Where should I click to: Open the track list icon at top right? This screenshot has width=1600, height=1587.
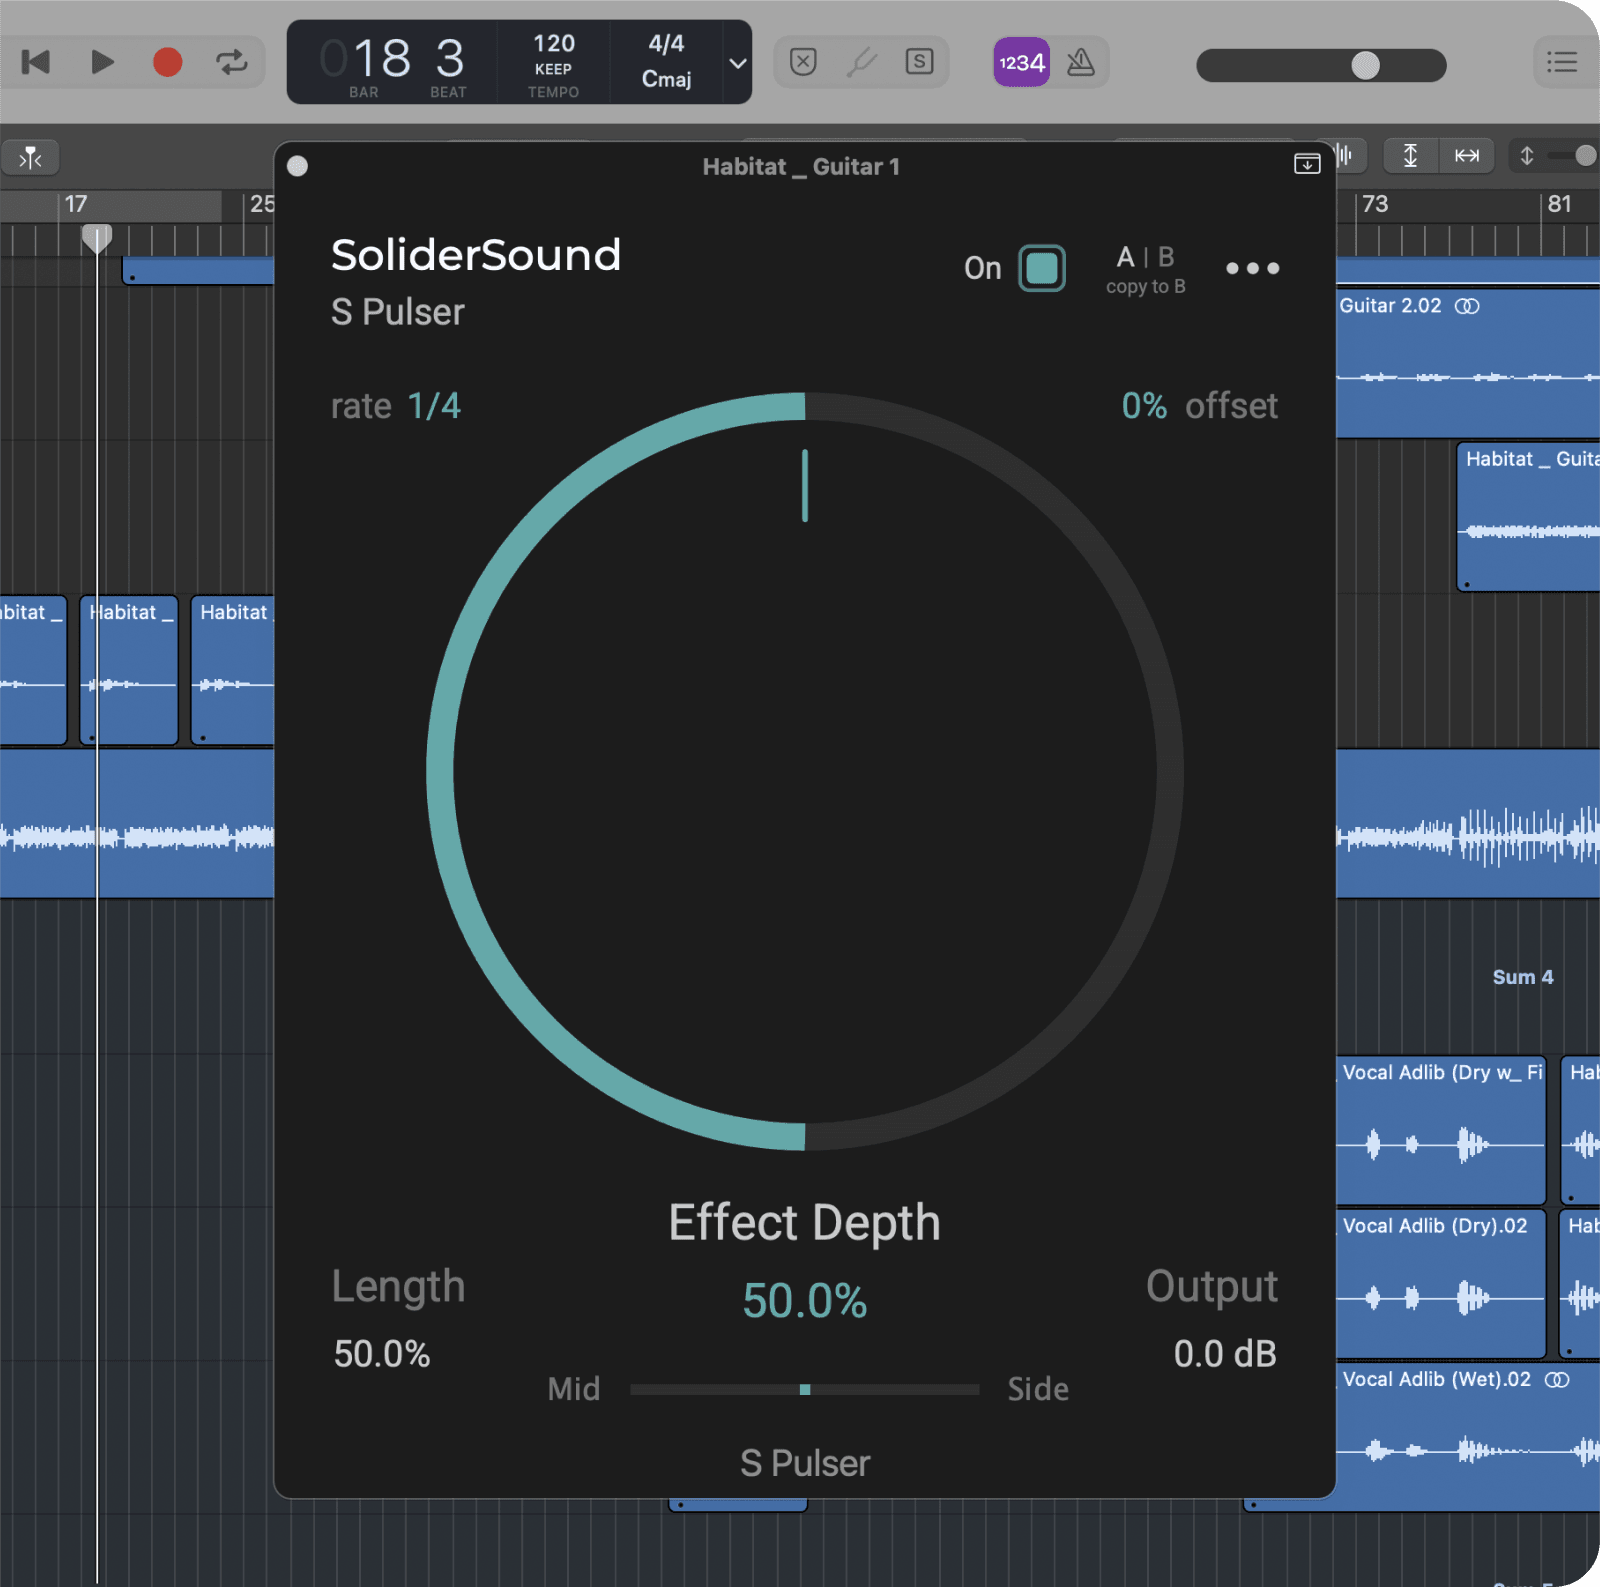click(x=1562, y=62)
